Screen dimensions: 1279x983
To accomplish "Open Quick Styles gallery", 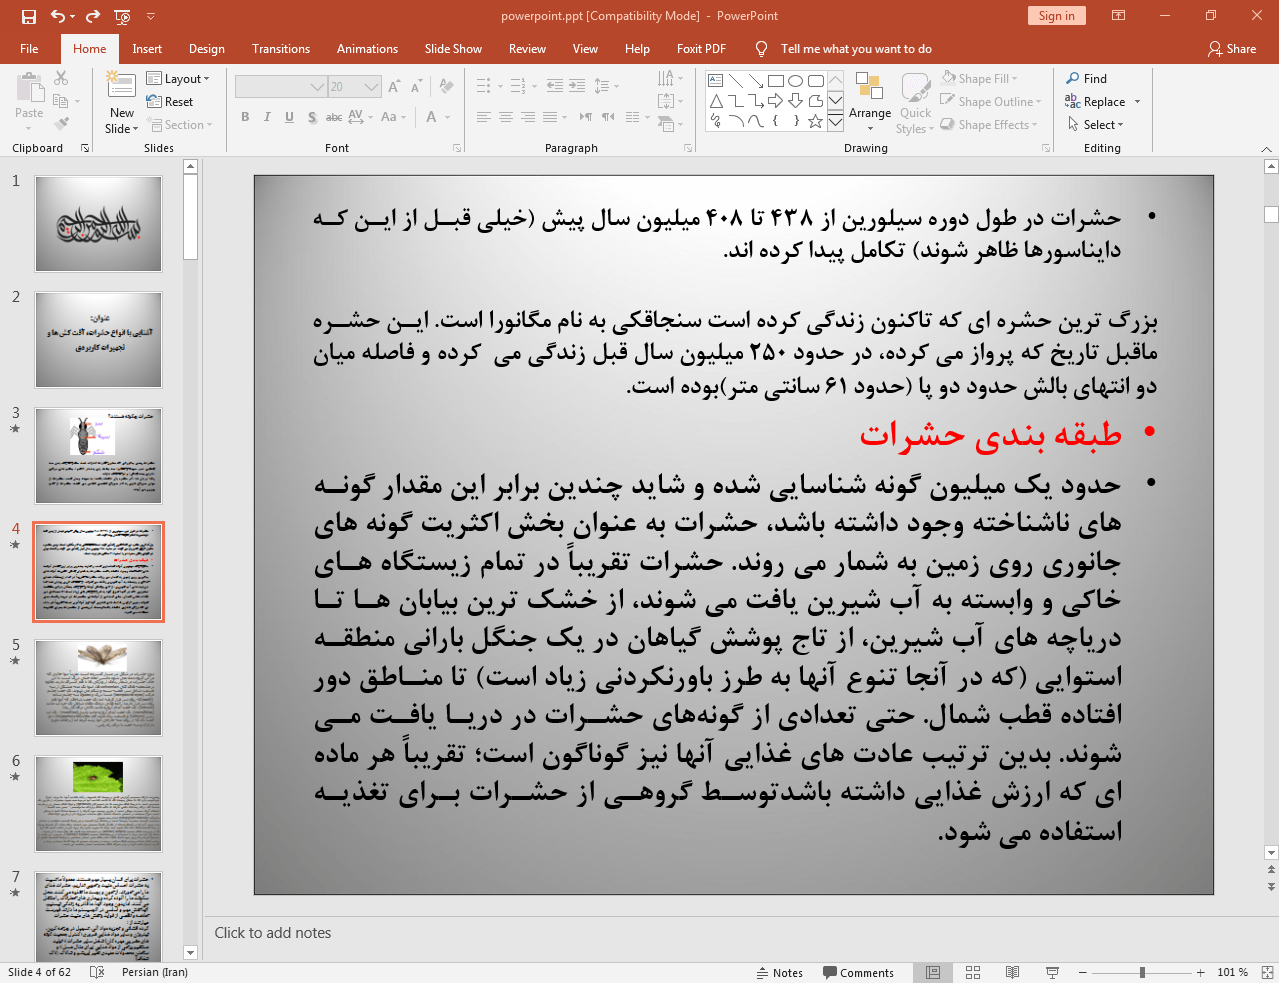I will 915,102.
